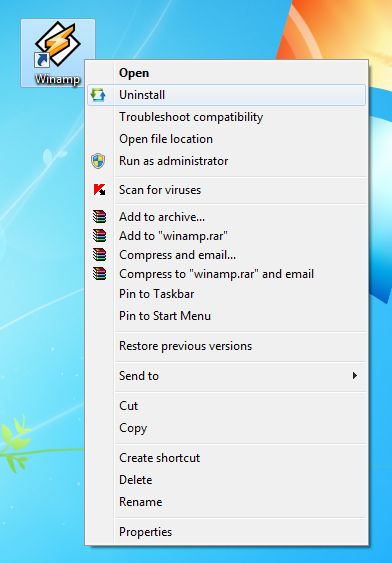
Task: Choose Run as administrator
Action: pos(227,161)
